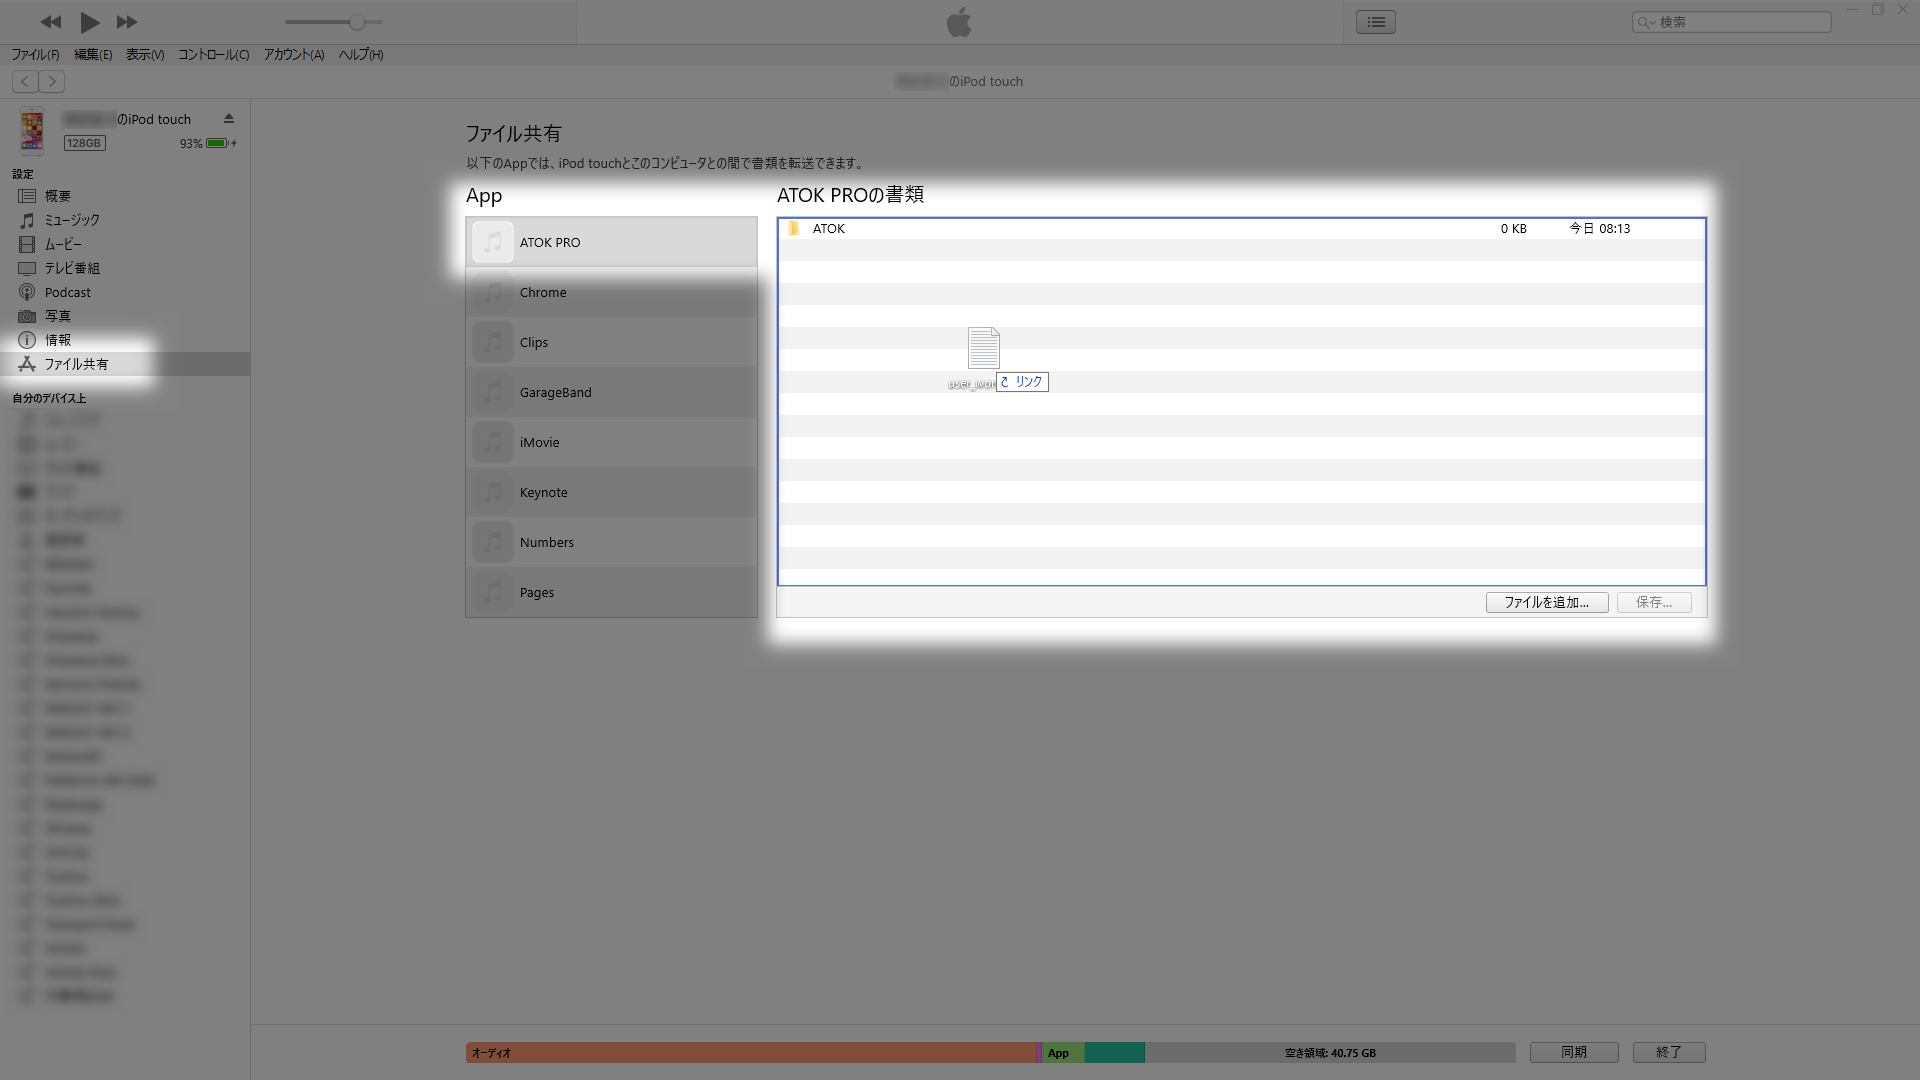Select Clips app icon in list
This screenshot has height=1080, width=1920.
click(493, 342)
